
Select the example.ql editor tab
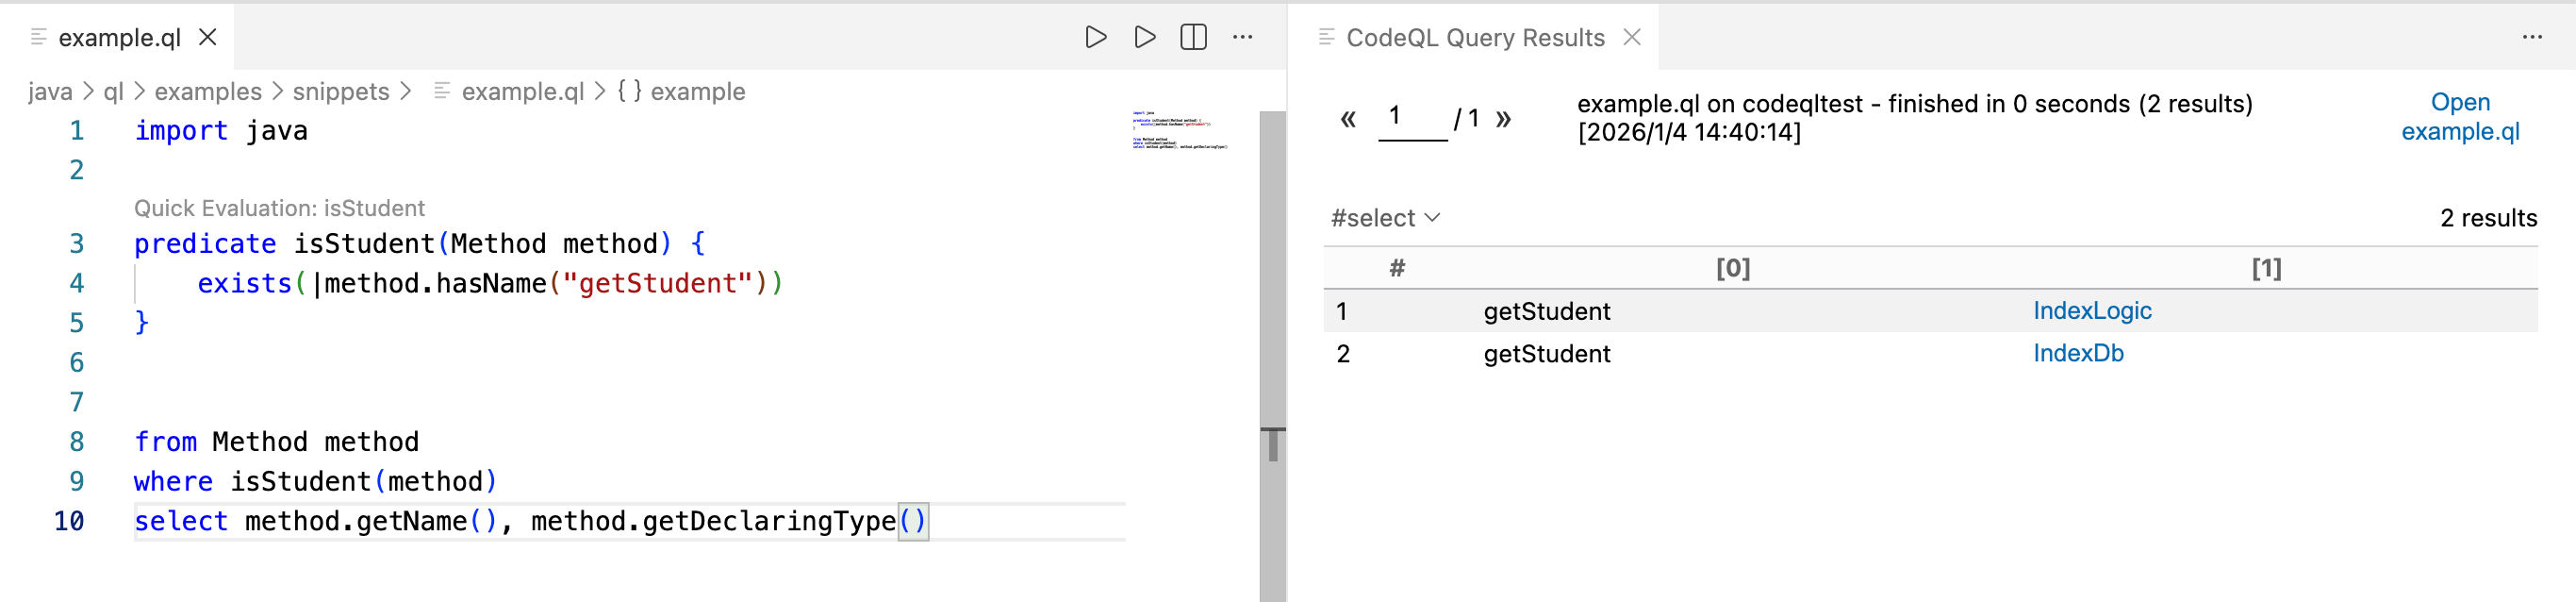tap(119, 37)
